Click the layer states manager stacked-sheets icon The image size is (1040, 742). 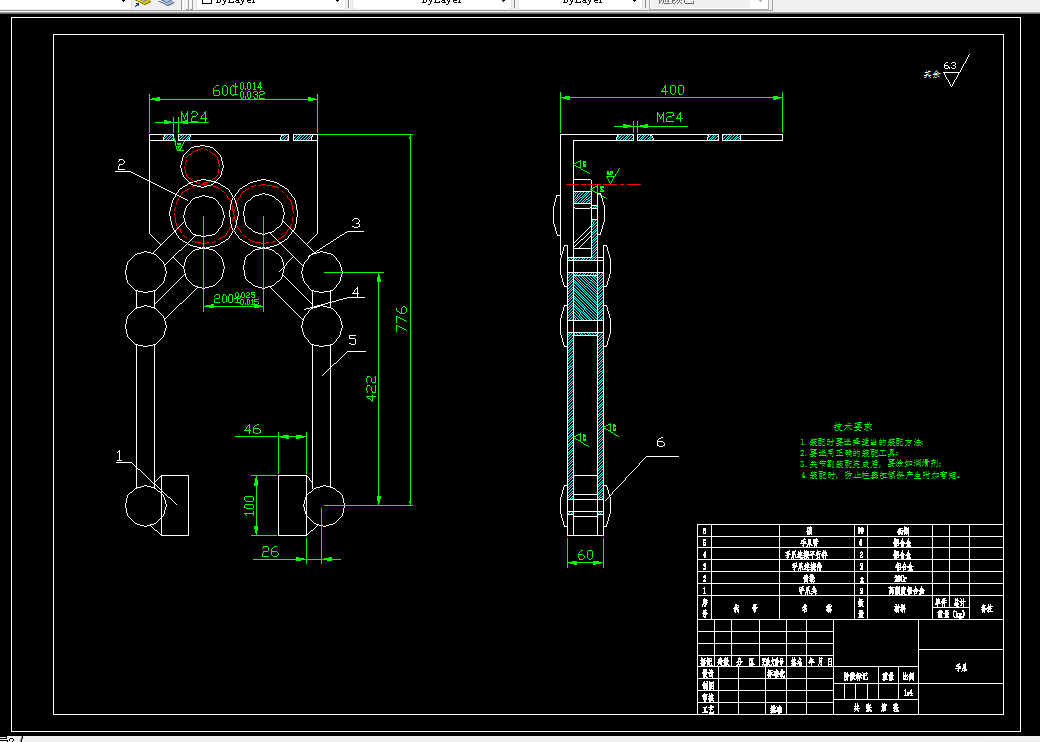[x=167, y=3]
